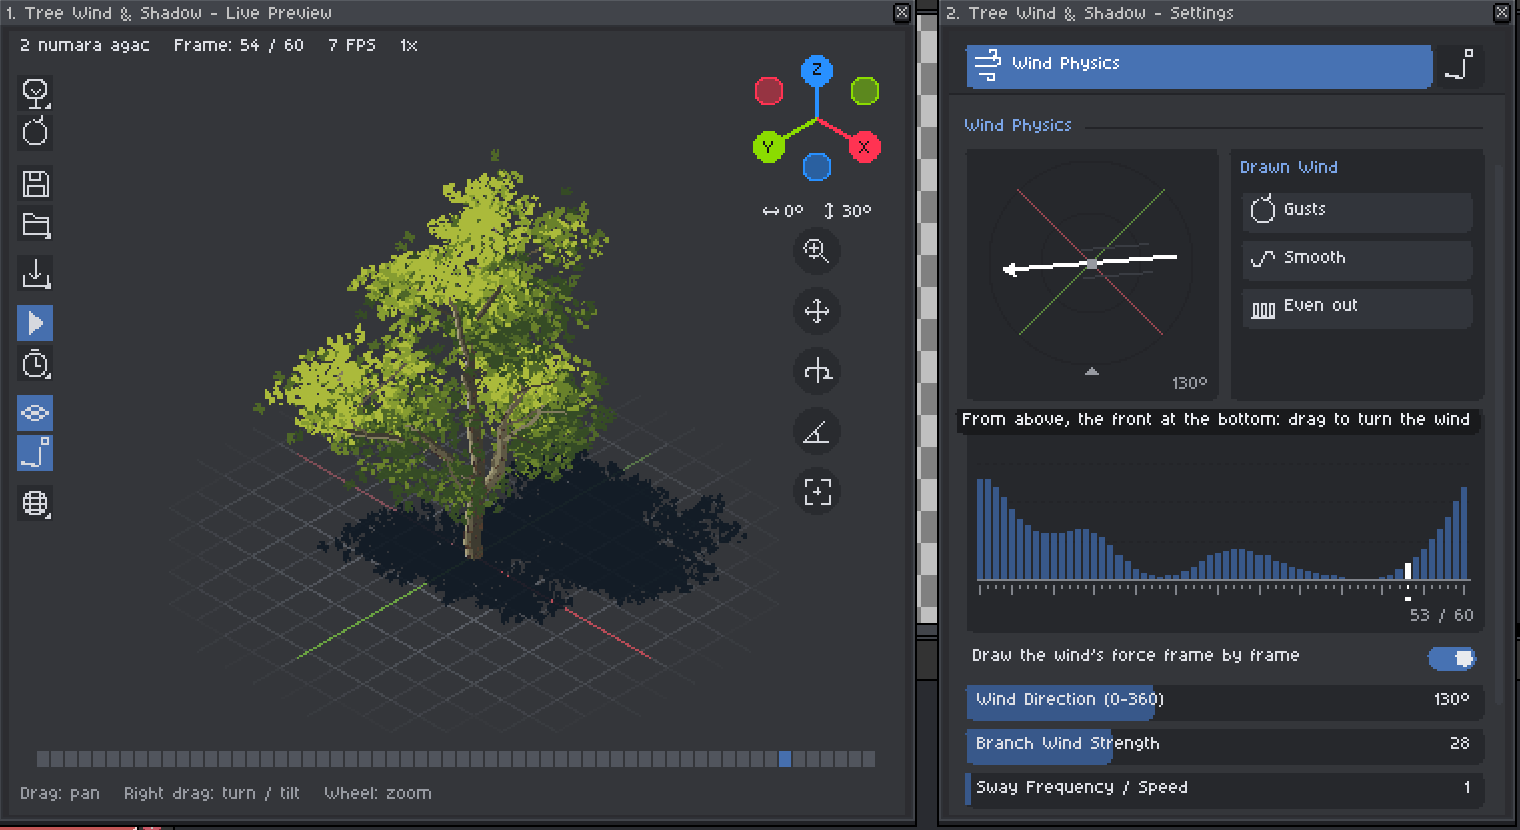
Task: Click the globe grid icon
Action: click(x=36, y=503)
